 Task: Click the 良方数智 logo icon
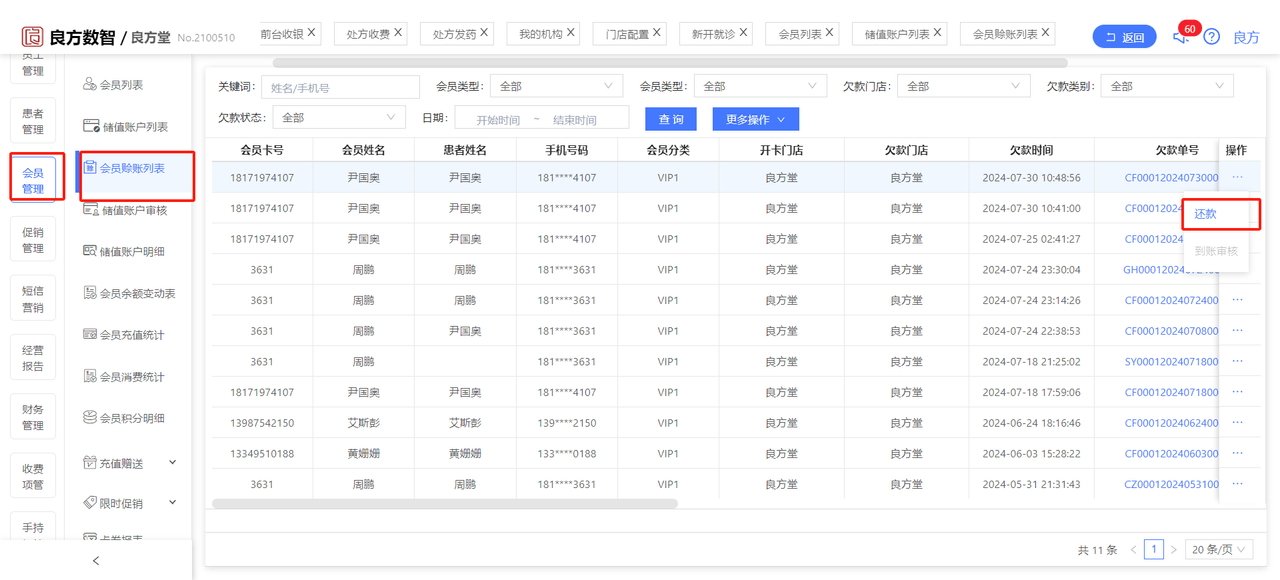33,37
